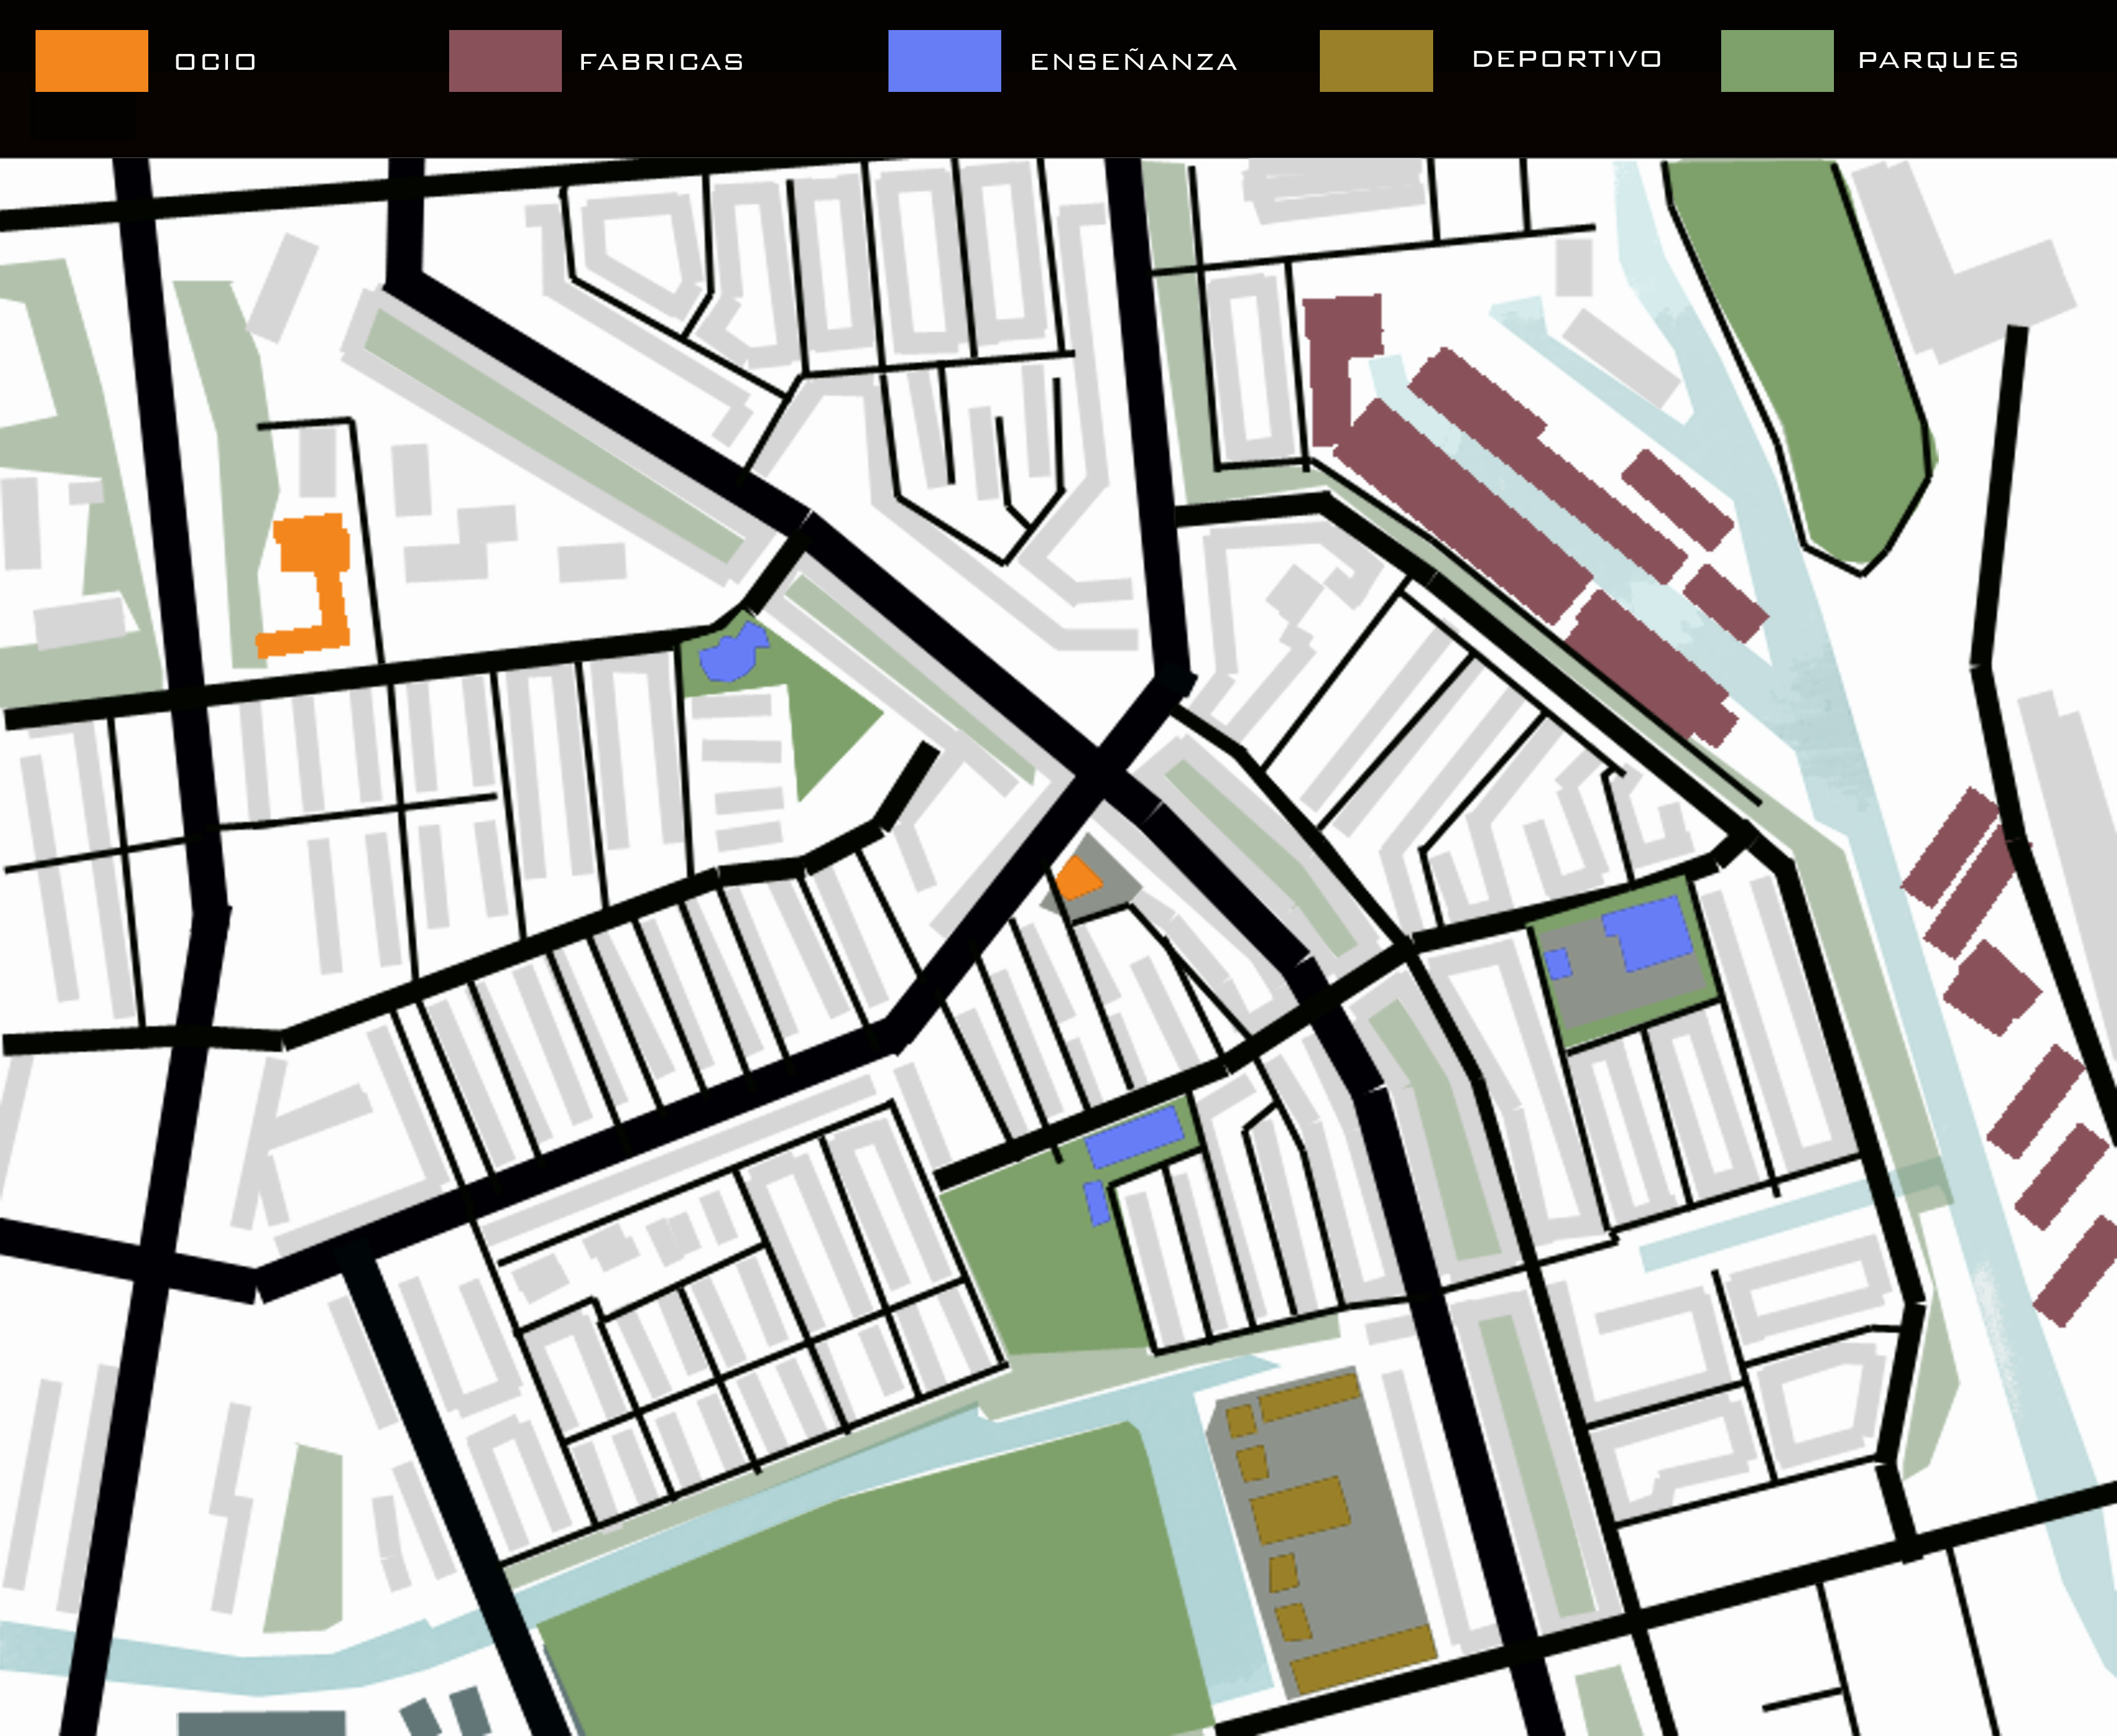Click the FABRICAS legend label
Viewport: 2117px width, 1736px height.
click(x=662, y=62)
